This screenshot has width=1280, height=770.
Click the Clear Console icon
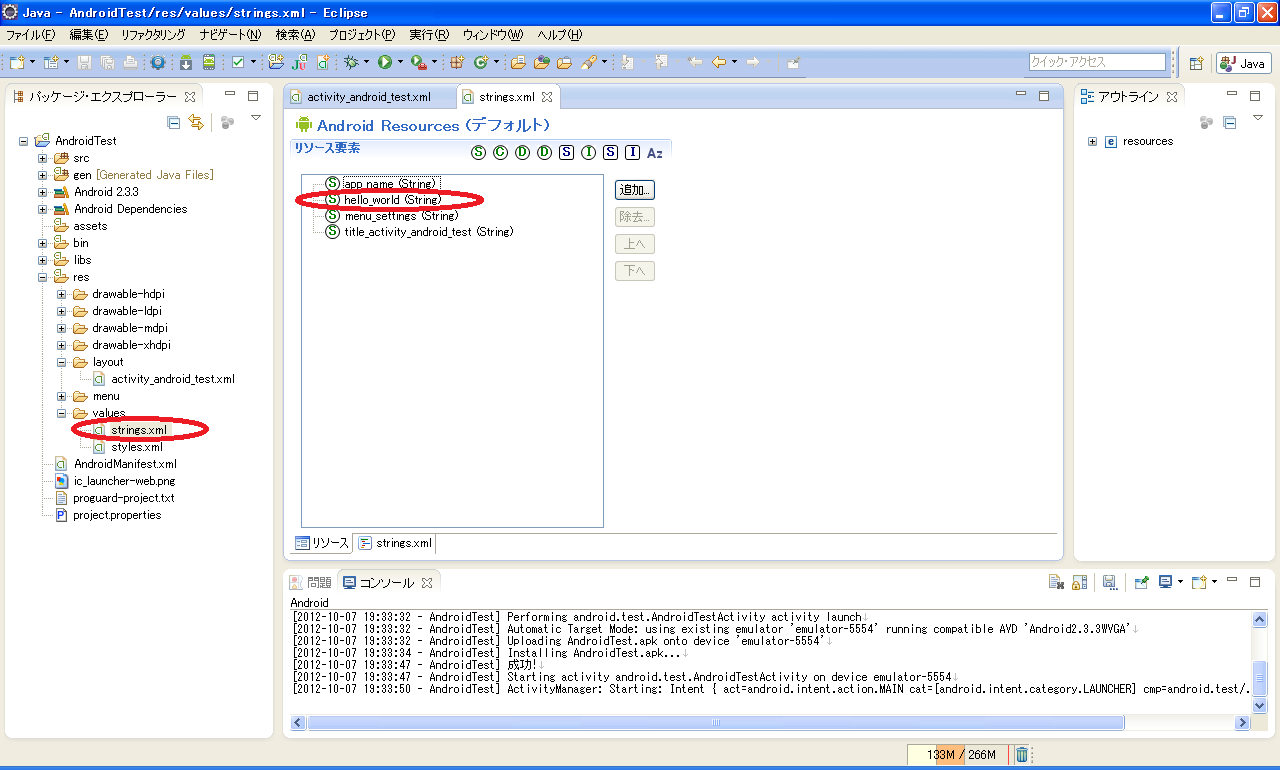click(1055, 582)
